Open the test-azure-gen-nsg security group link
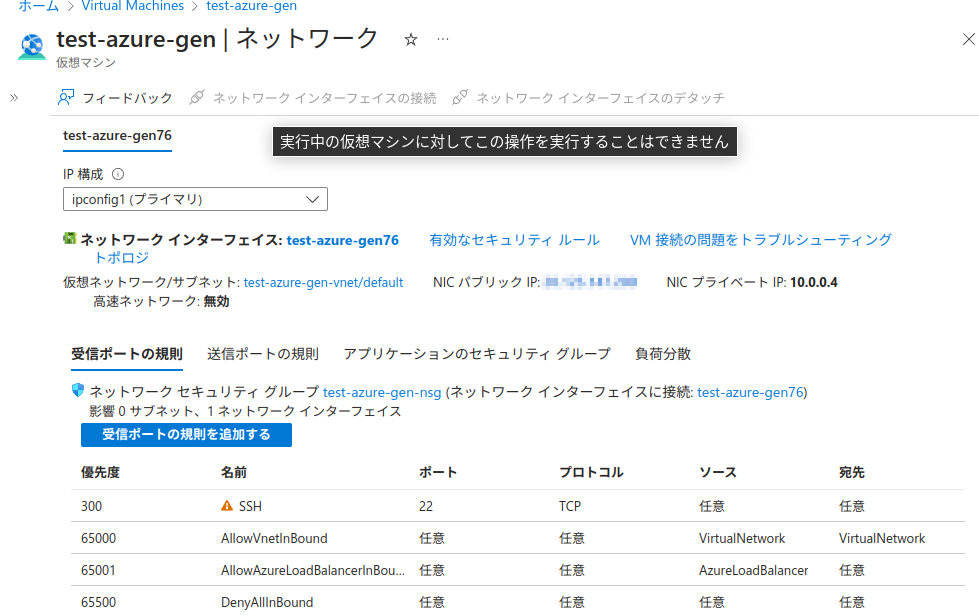The width and height of the screenshot is (979, 615). click(x=380, y=392)
